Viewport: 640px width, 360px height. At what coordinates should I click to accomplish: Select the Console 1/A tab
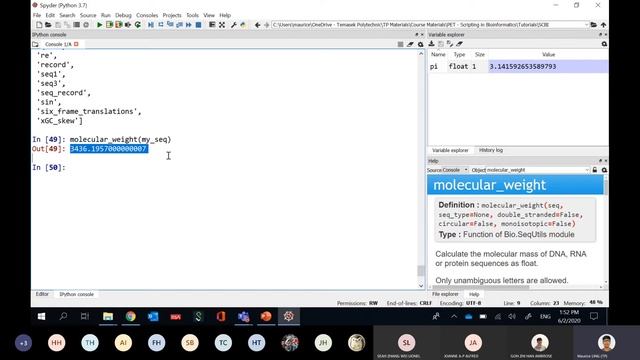click(x=58, y=44)
